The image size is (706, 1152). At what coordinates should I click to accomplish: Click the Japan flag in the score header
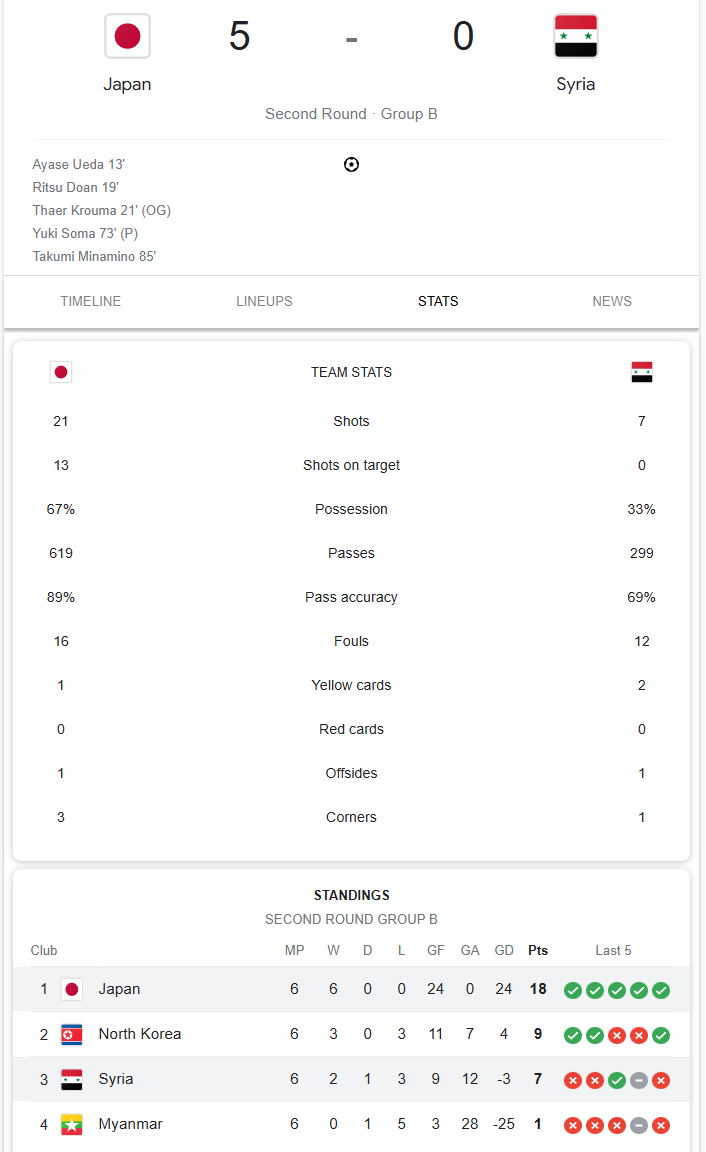tap(127, 36)
